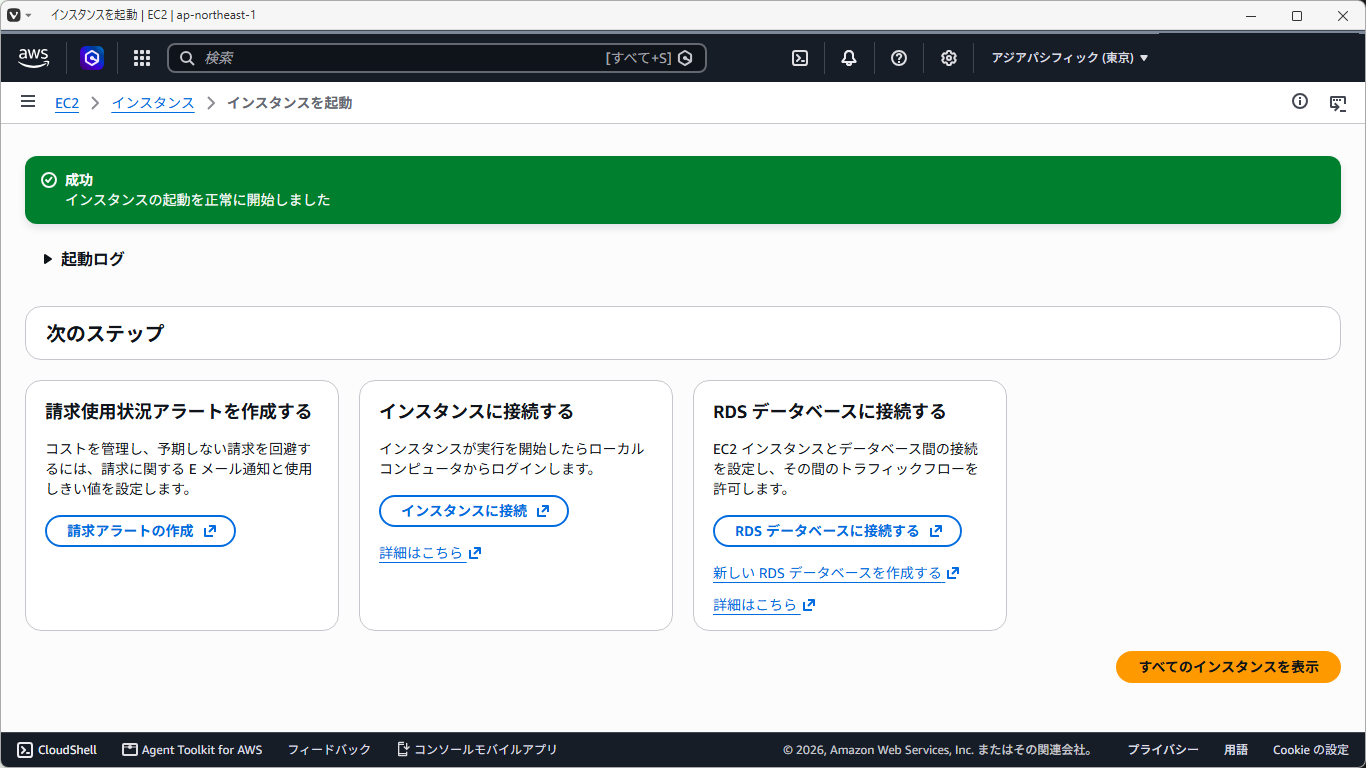Click フィードバック in the footer
1366x768 pixels.
point(329,750)
